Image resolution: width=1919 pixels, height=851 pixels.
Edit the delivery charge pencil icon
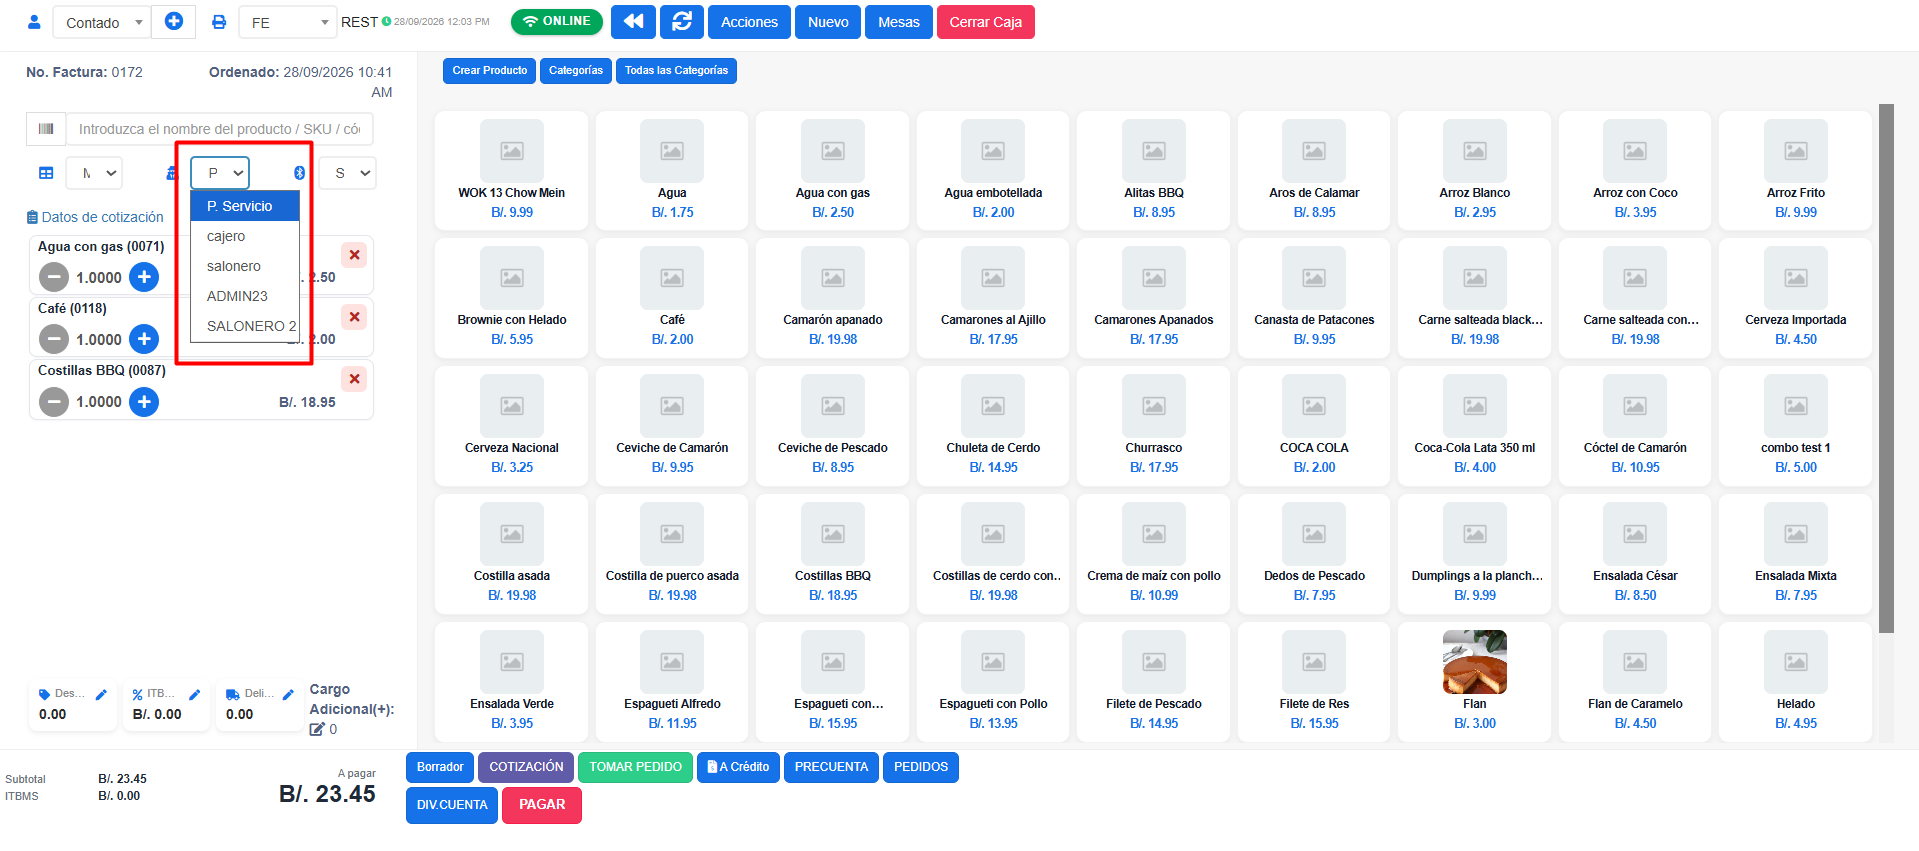(x=288, y=694)
